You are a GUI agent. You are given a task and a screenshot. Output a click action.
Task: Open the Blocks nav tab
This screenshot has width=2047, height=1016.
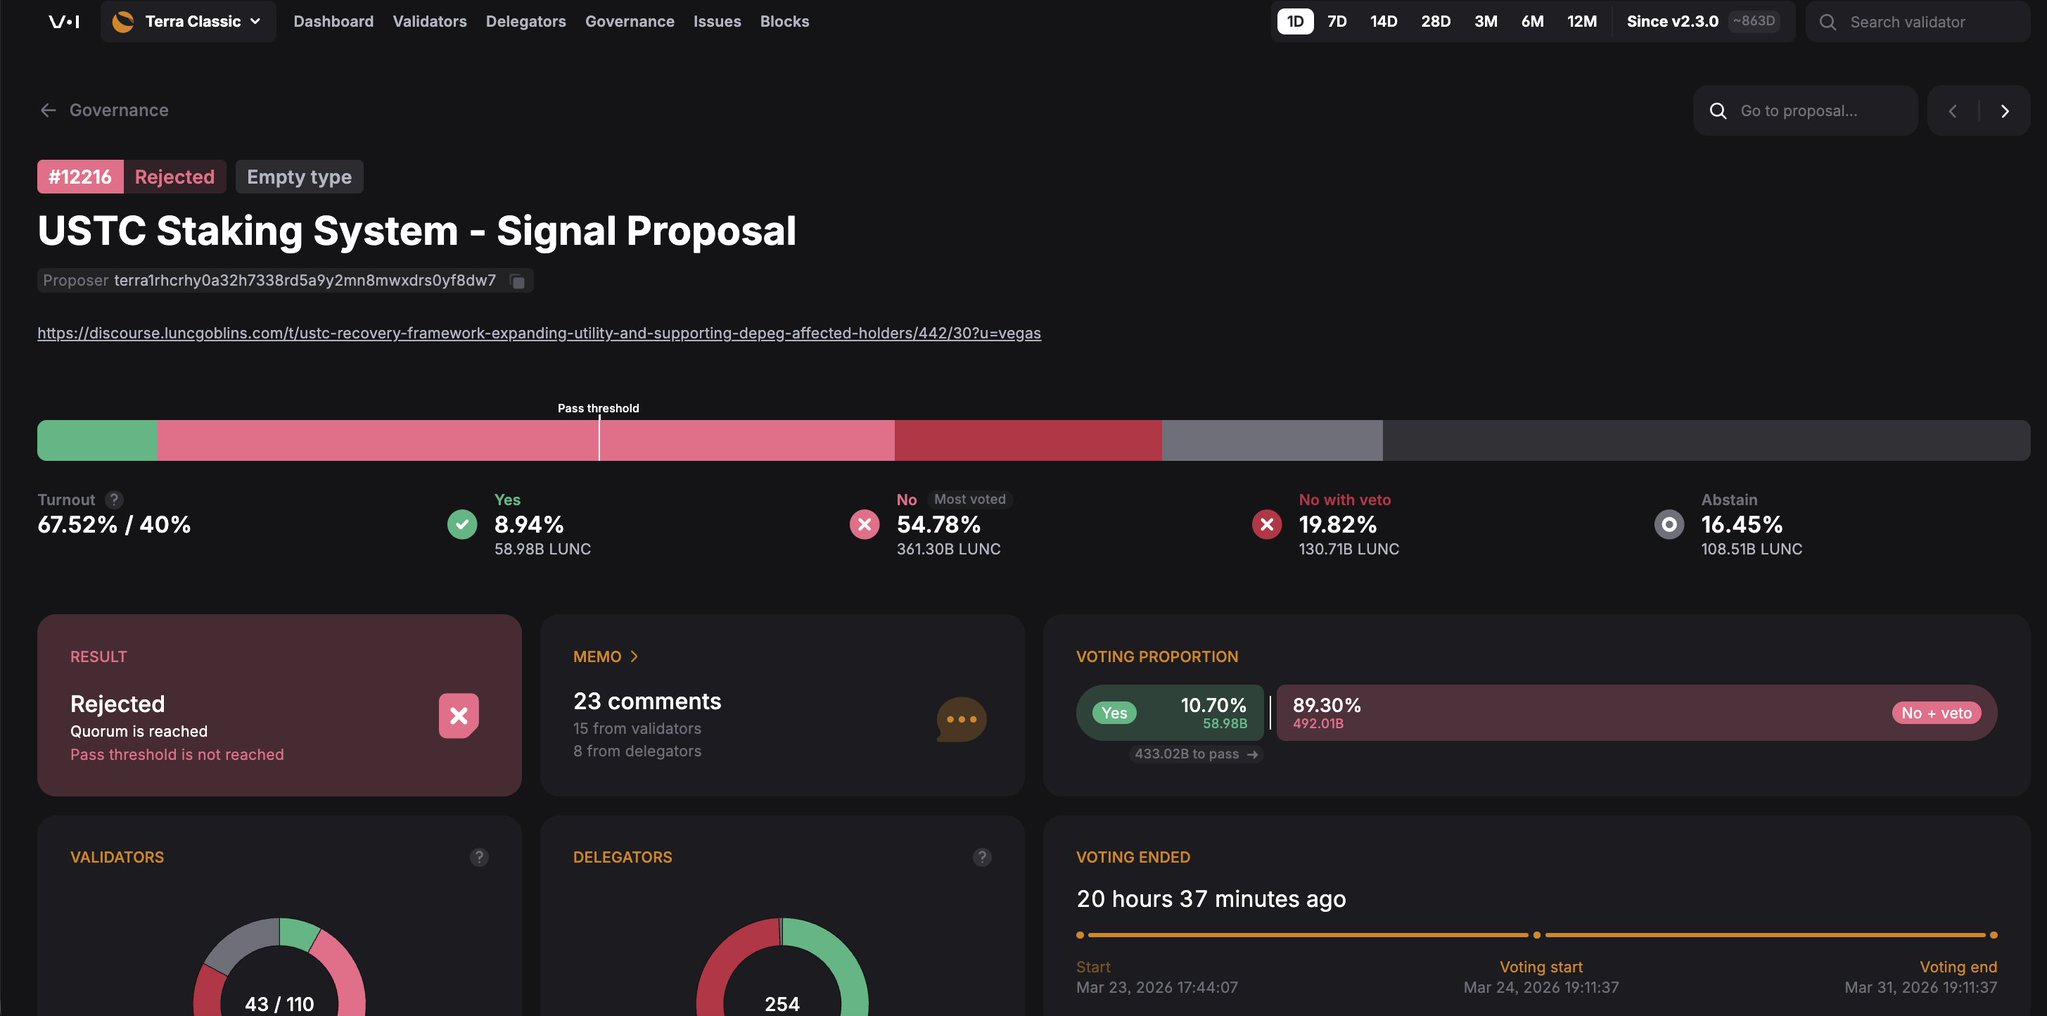point(784,21)
